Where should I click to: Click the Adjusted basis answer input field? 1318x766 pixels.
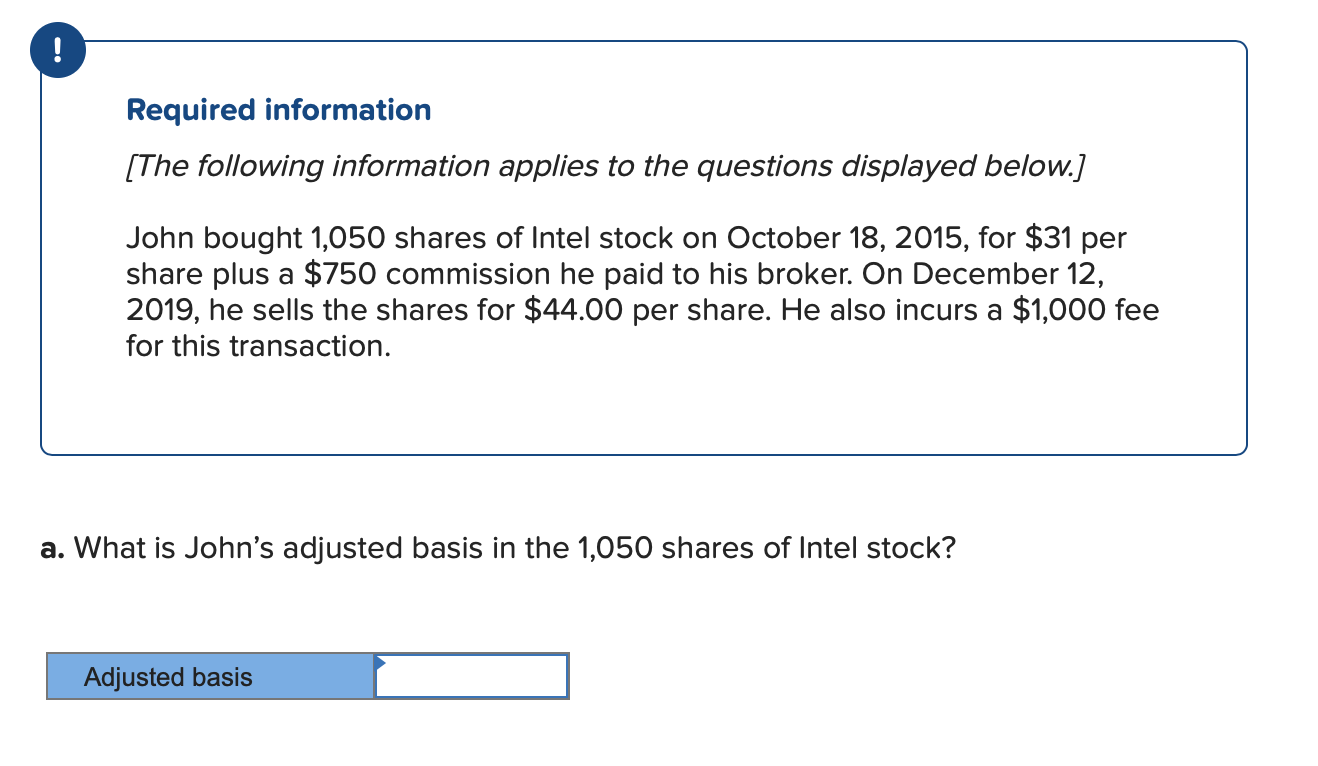pyautogui.click(x=472, y=677)
